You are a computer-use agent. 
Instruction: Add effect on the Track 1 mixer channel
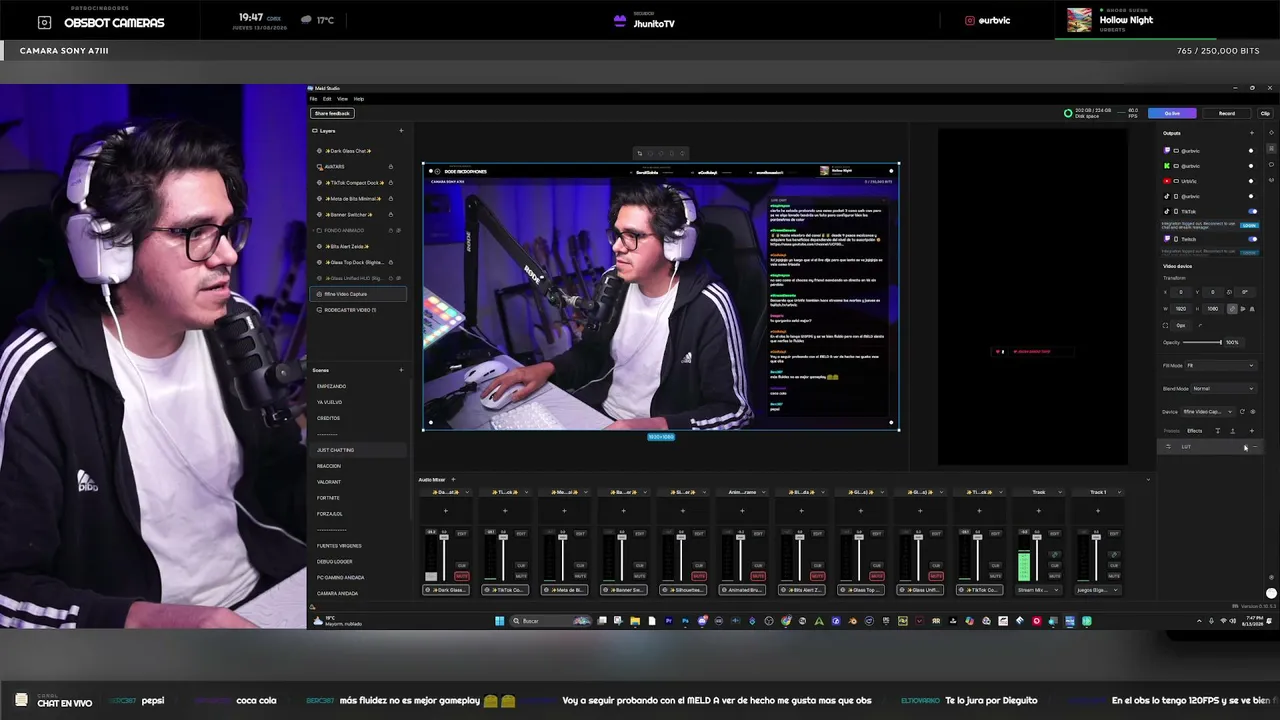(1097, 511)
